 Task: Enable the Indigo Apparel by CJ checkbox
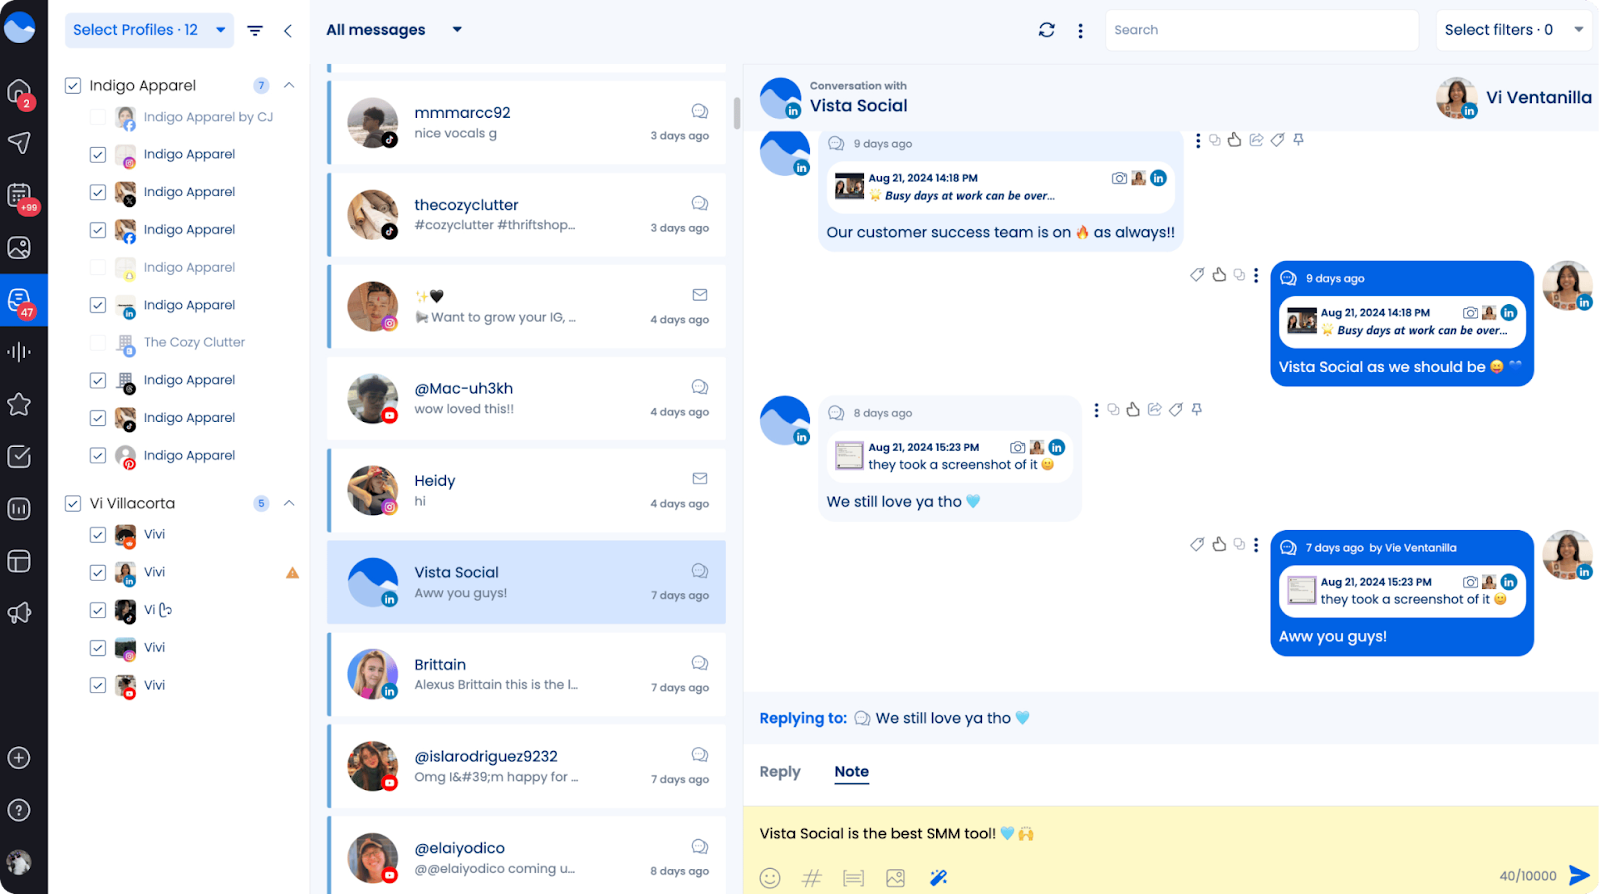tap(98, 117)
